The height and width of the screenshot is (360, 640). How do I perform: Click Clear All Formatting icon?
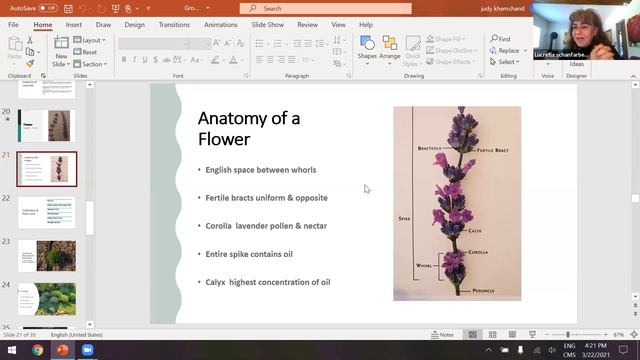coord(240,43)
